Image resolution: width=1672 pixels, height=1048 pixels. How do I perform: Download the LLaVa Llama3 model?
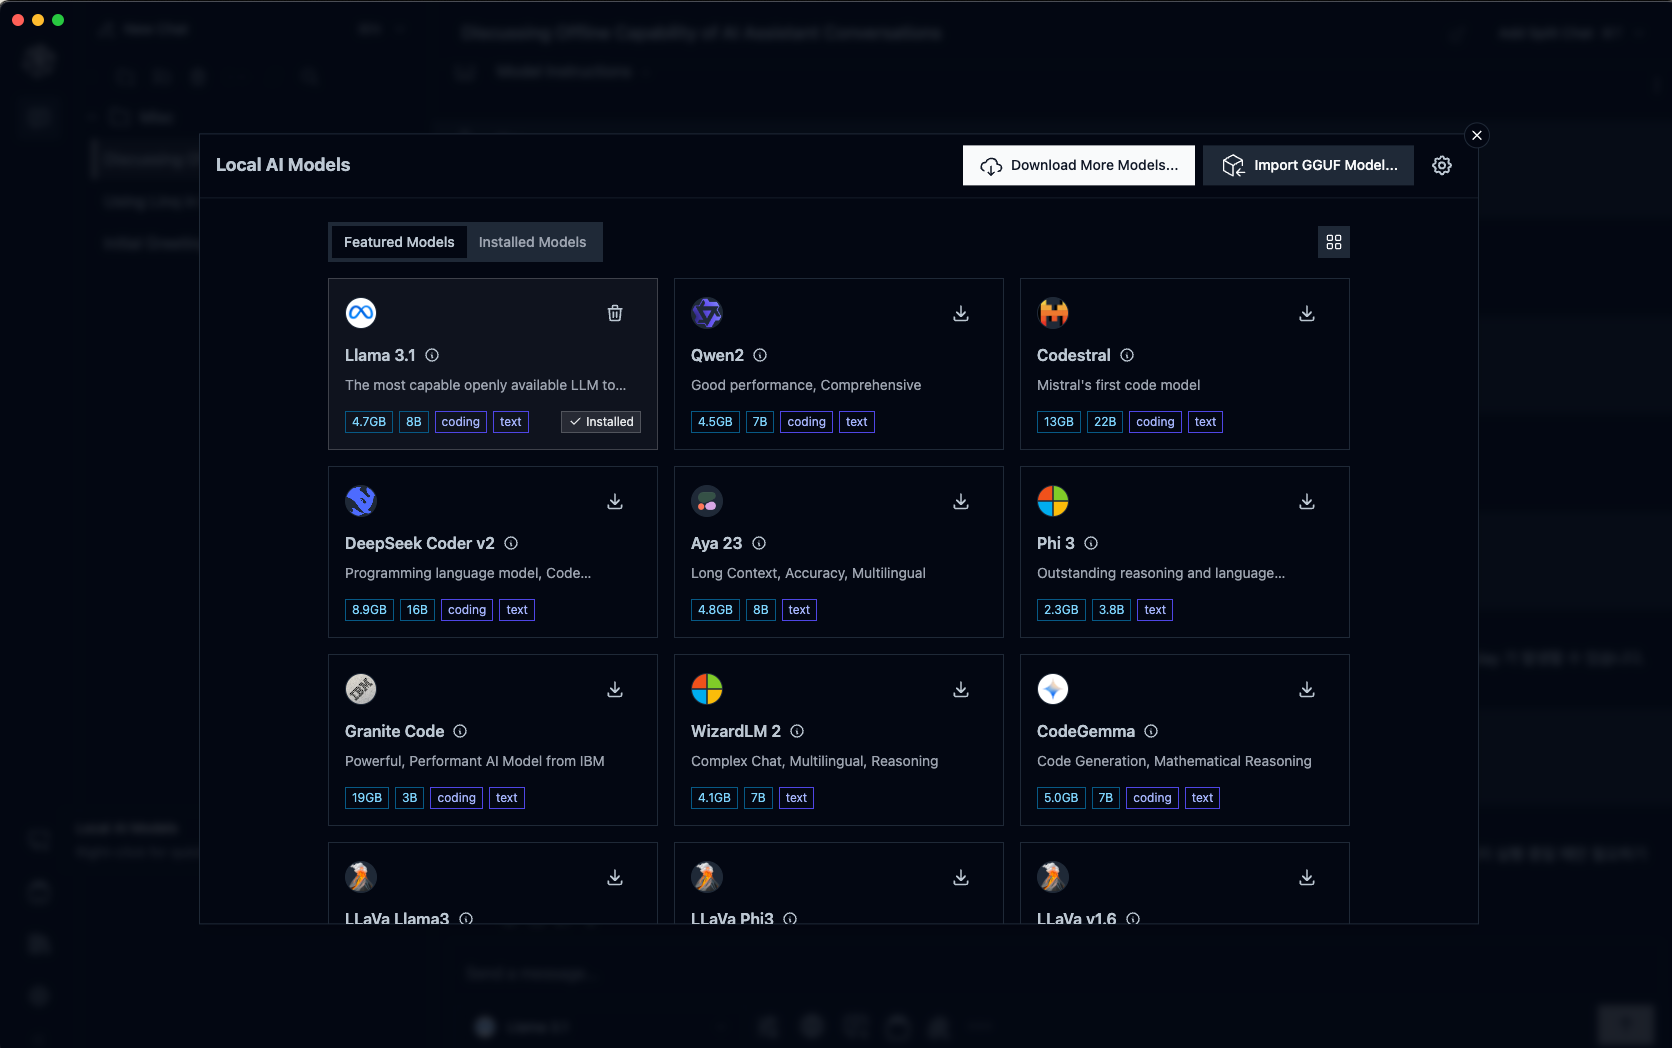615,877
